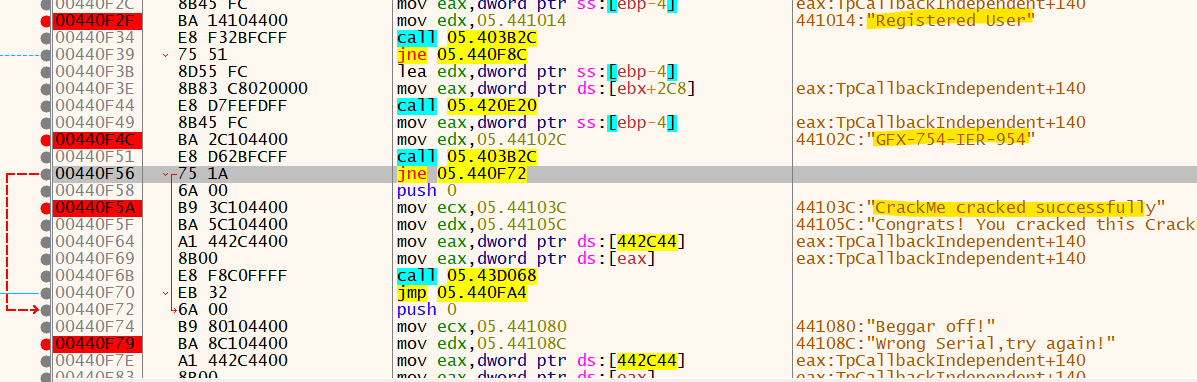Screen dimensions: 1197x382
Task: Click the instruction lea edx,dword ptr ss:[ebp-4]
Action: (537, 72)
